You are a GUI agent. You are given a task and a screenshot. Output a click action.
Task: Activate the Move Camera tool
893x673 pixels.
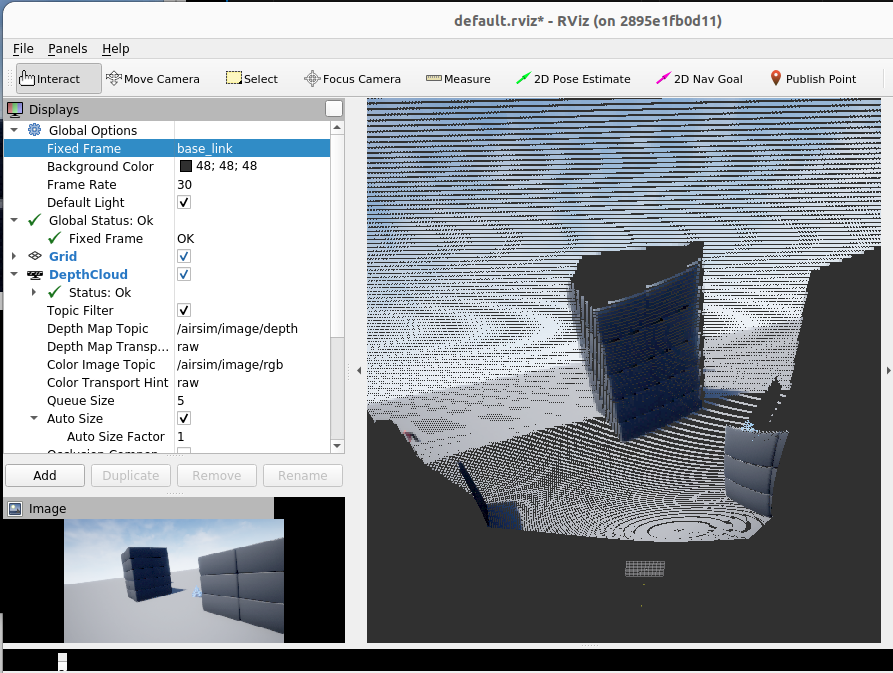(x=152, y=79)
